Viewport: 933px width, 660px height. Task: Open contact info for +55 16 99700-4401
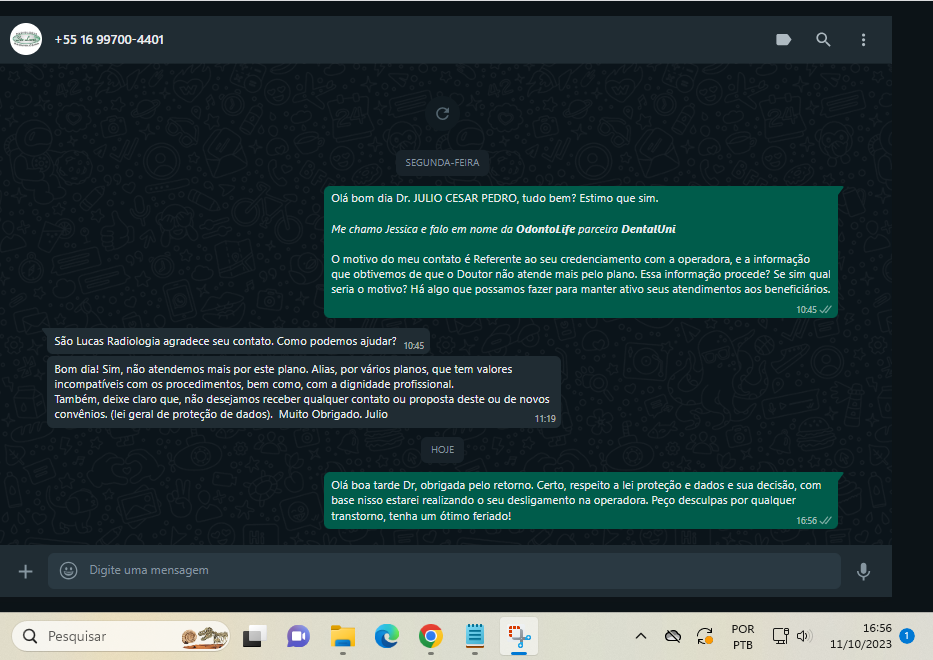coord(110,40)
